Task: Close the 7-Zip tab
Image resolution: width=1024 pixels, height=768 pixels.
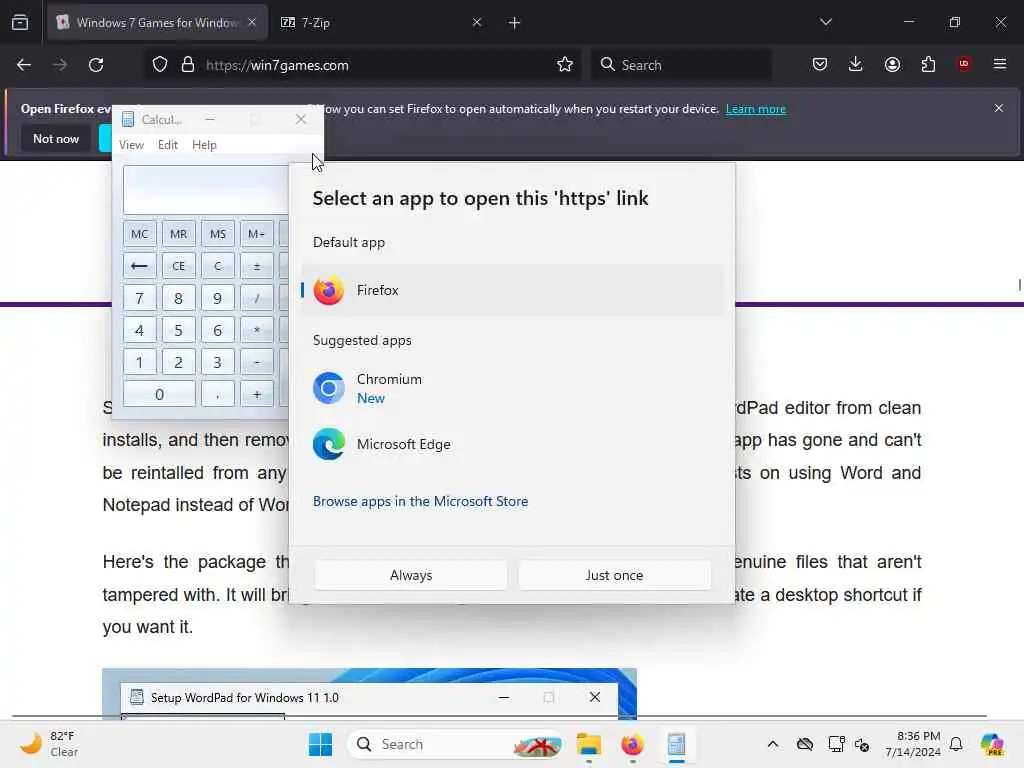Action: click(x=477, y=23)
